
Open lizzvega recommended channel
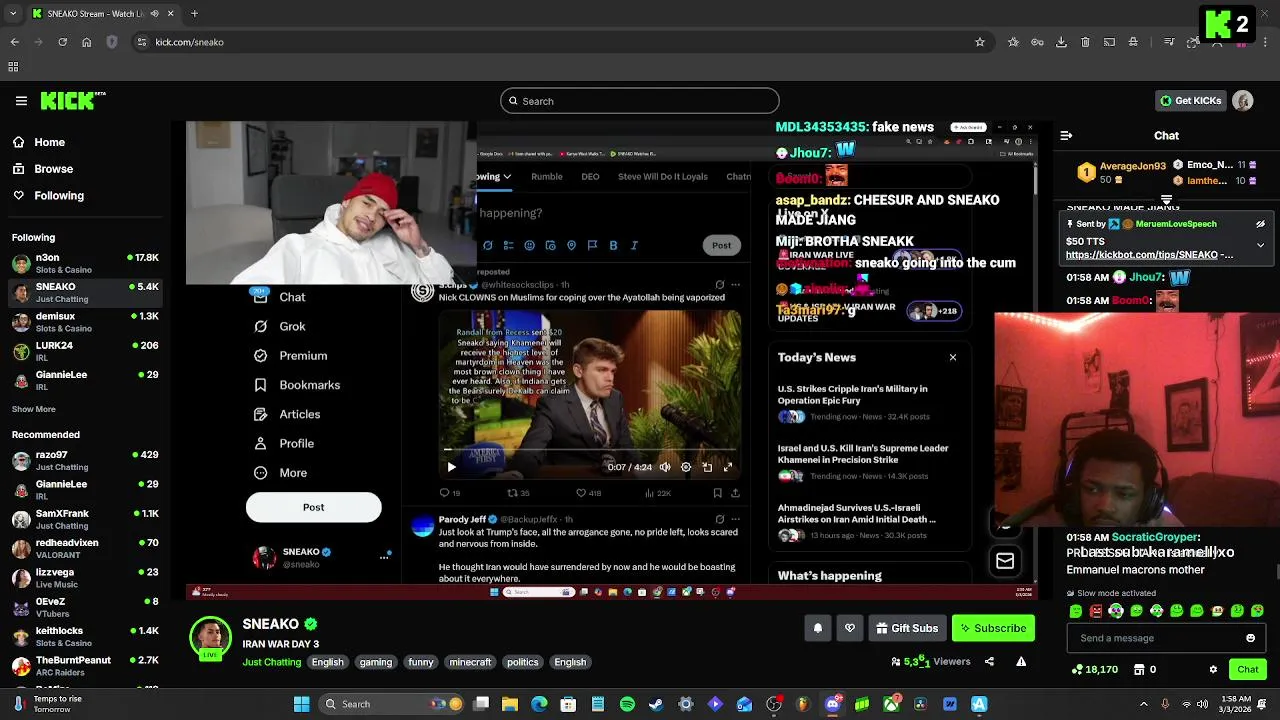pos(85,578)
